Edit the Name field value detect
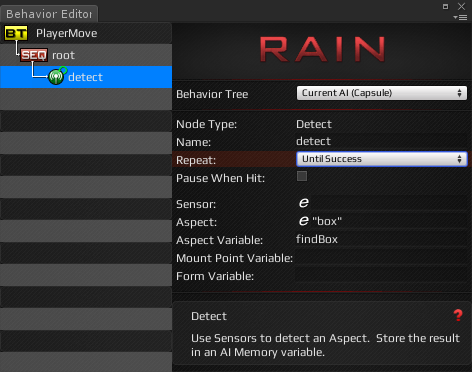 [381, 141]
